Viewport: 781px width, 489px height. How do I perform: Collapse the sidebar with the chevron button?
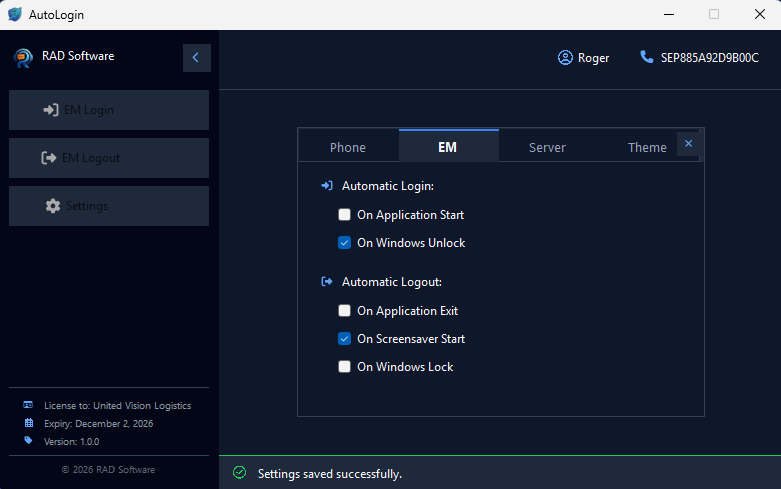(197, 58)
